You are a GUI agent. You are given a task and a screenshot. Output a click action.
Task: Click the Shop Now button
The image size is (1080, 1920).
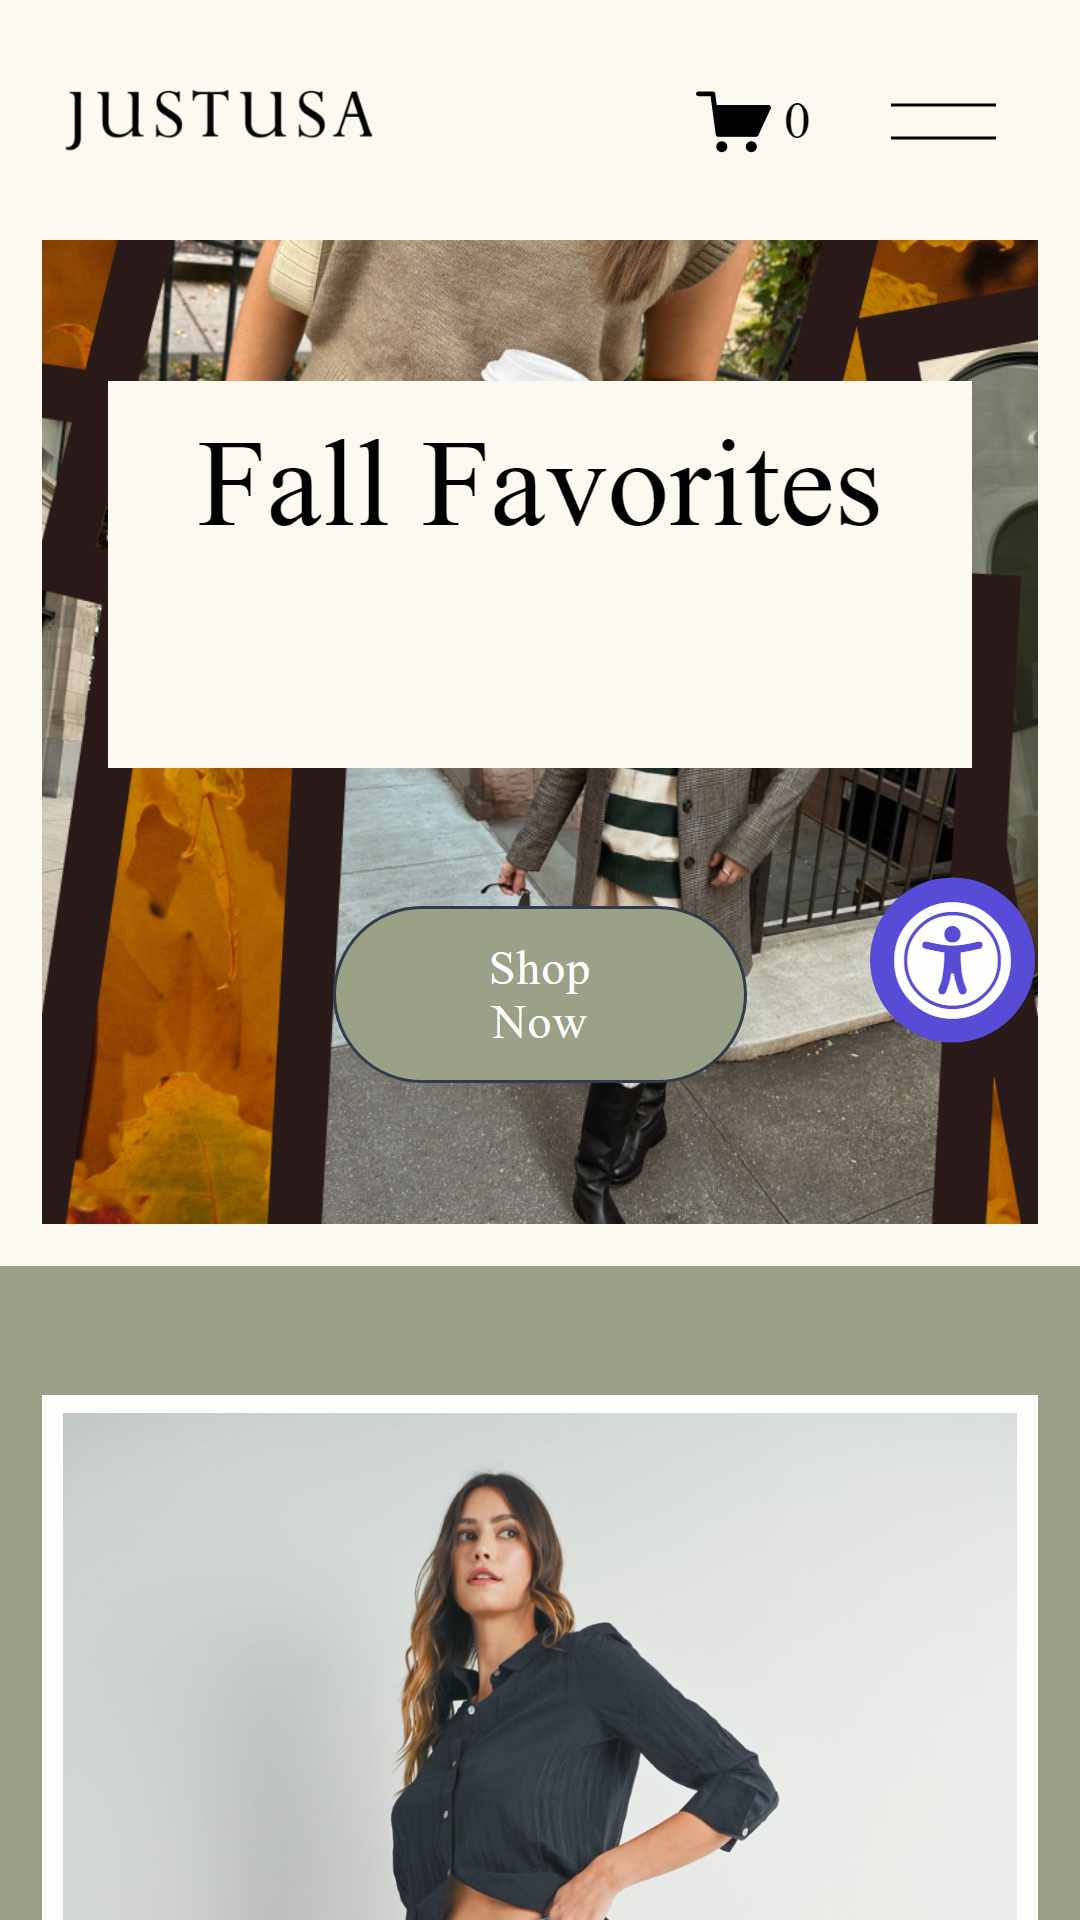tap(540, 994)
